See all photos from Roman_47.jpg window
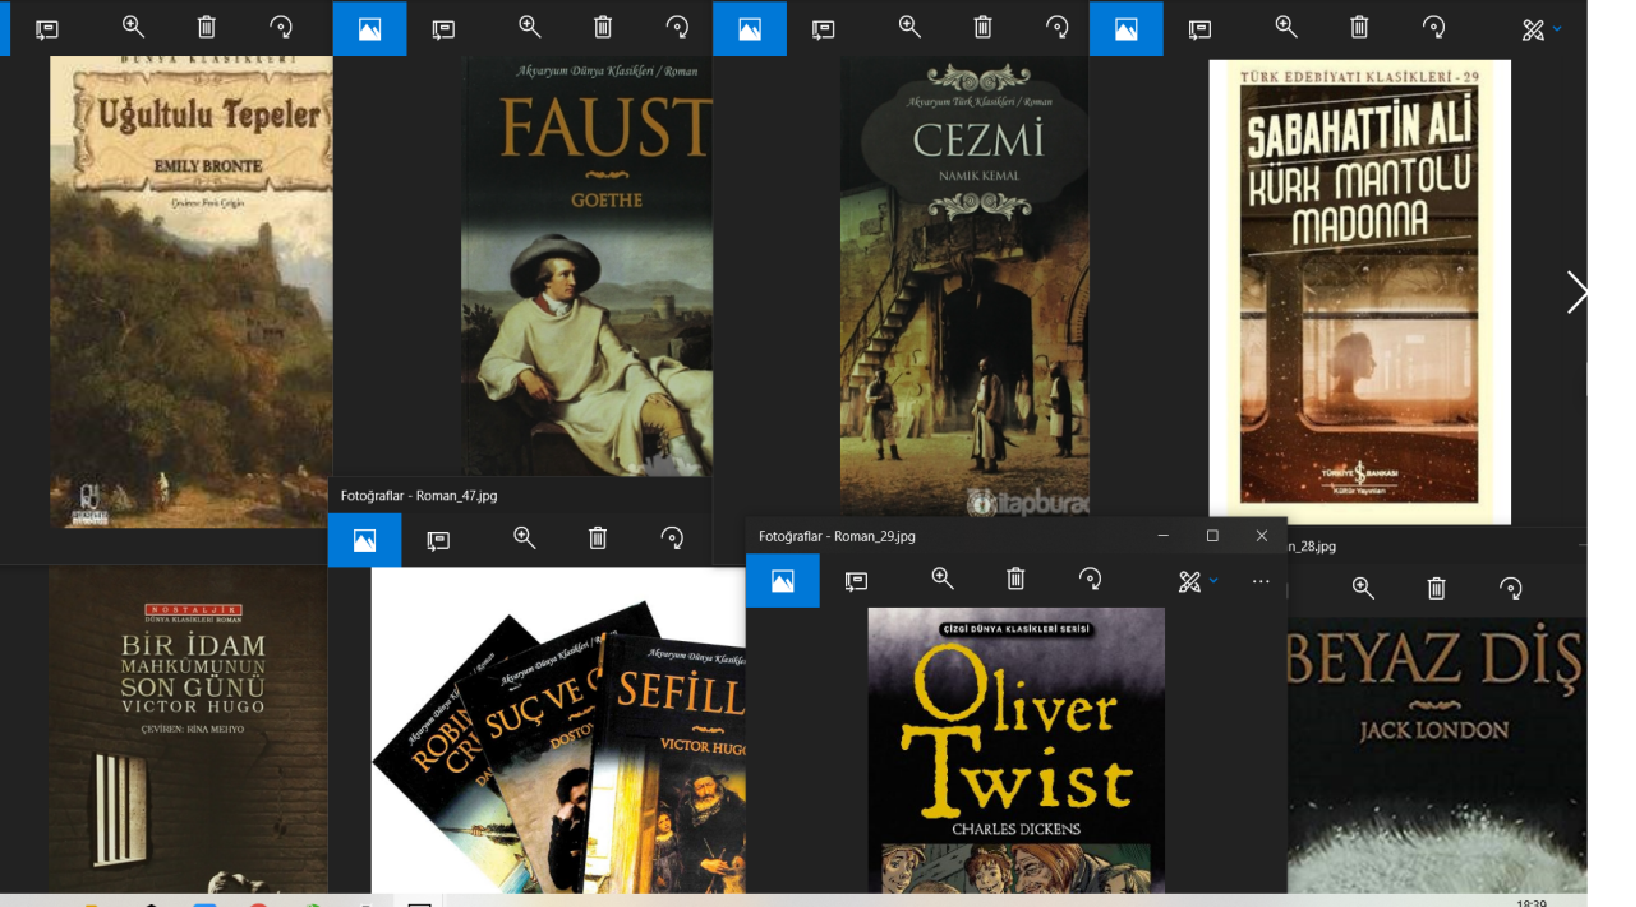The width and height of the screenshot is (1636, 907). [x=365, y=540]
